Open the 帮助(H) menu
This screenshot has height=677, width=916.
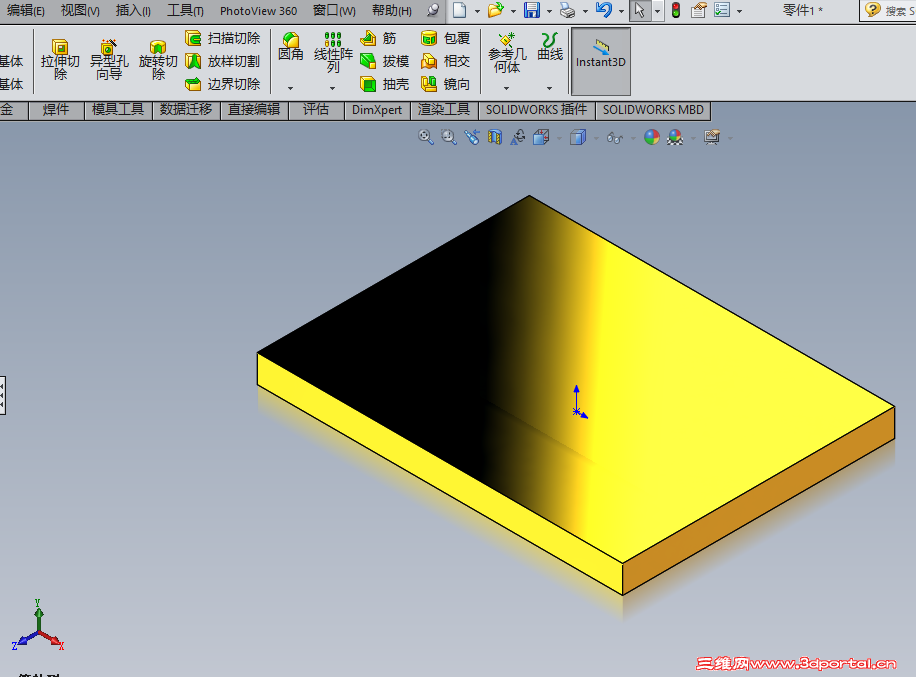tap(392, 11)
